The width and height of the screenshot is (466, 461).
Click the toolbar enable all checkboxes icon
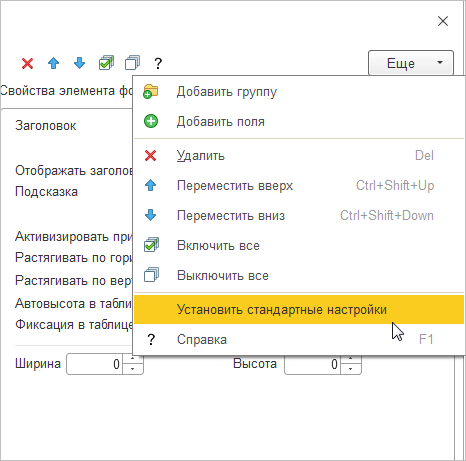[106, 63]
